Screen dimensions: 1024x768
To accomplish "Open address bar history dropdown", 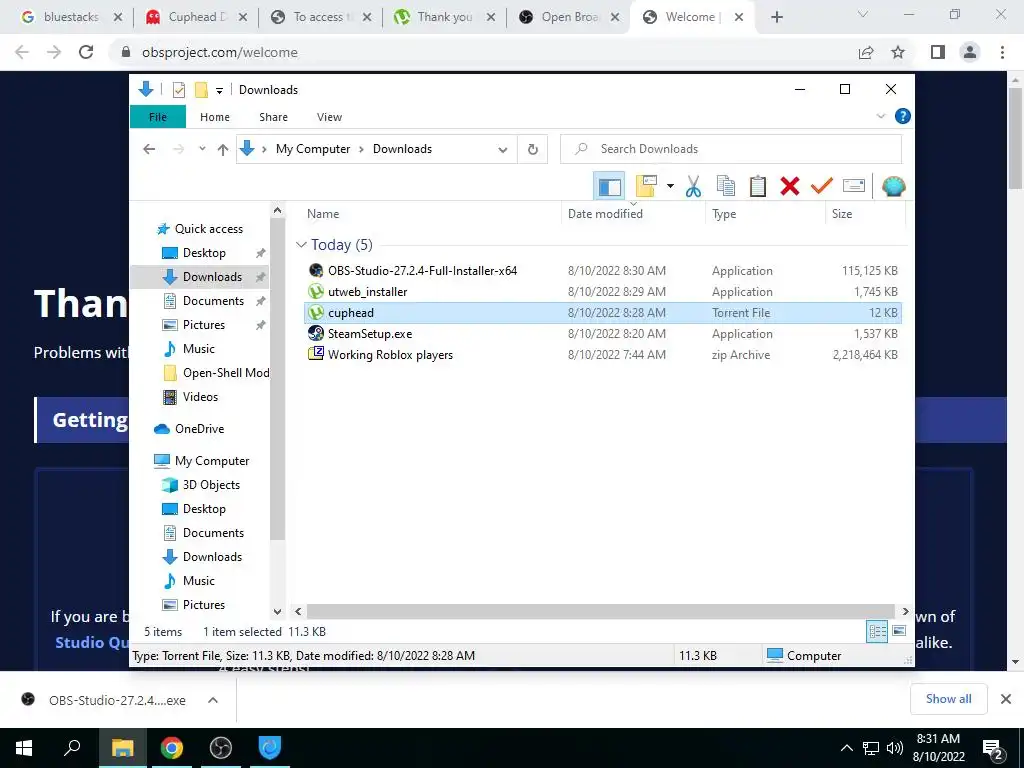I will 503,150.
